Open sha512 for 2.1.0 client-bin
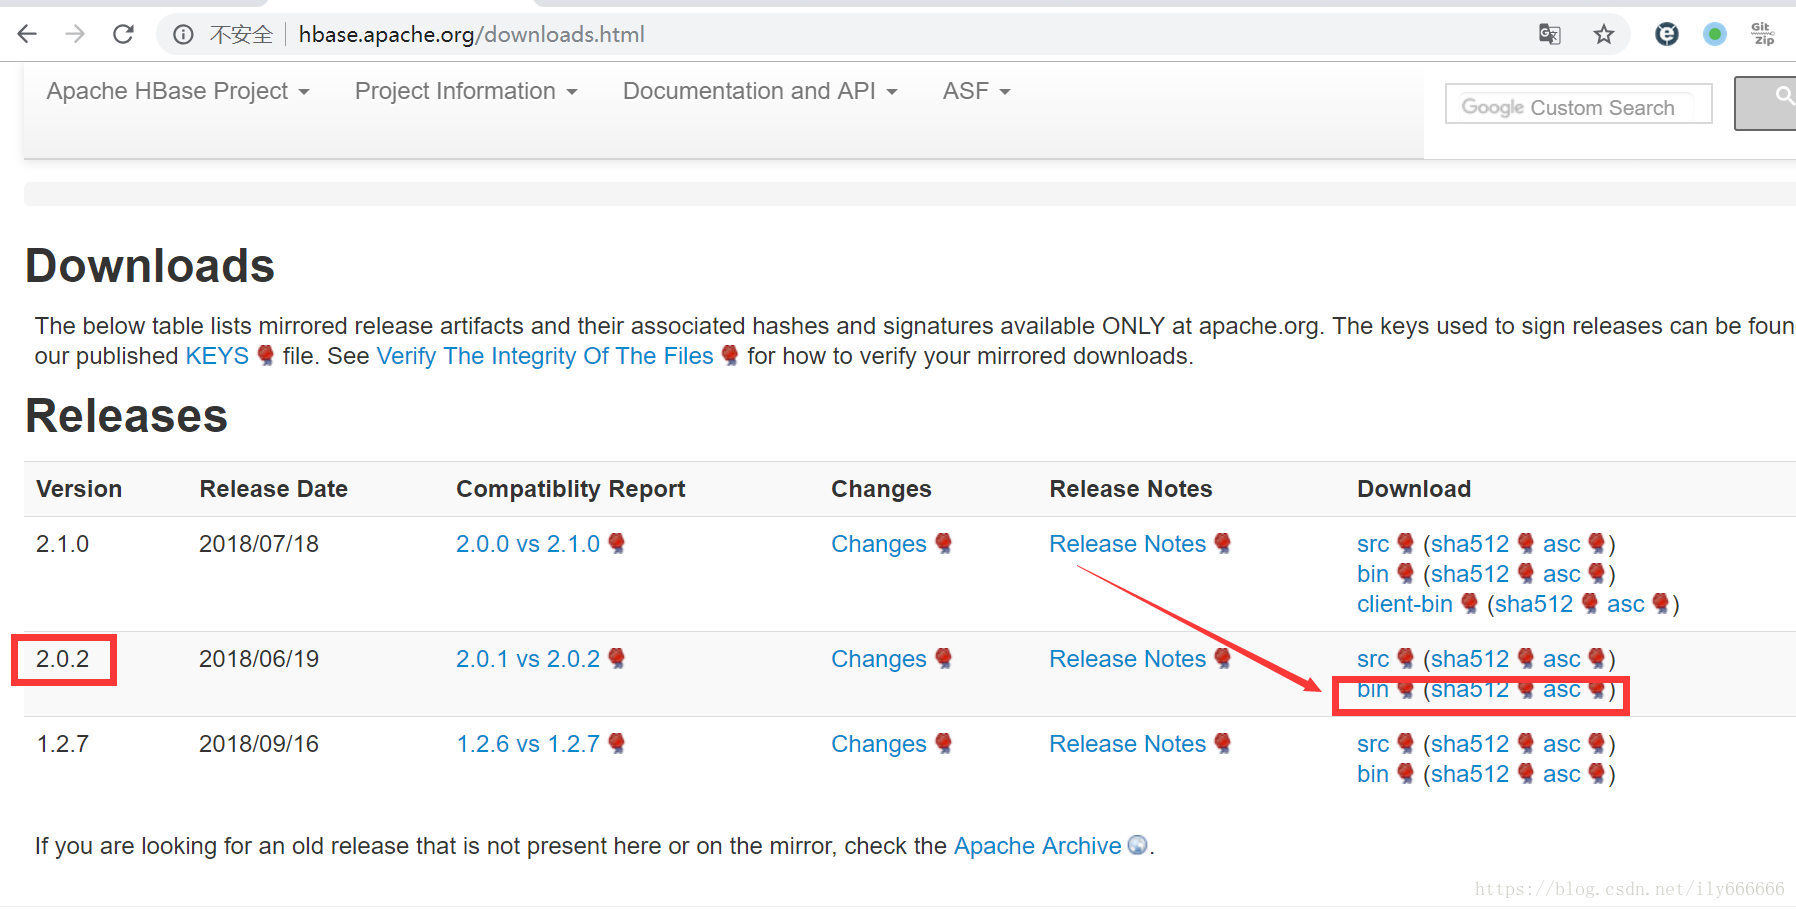Image resolution: width=1796 pixels, height=909 pixels. pyautogui.click(x=1534, y=604)
